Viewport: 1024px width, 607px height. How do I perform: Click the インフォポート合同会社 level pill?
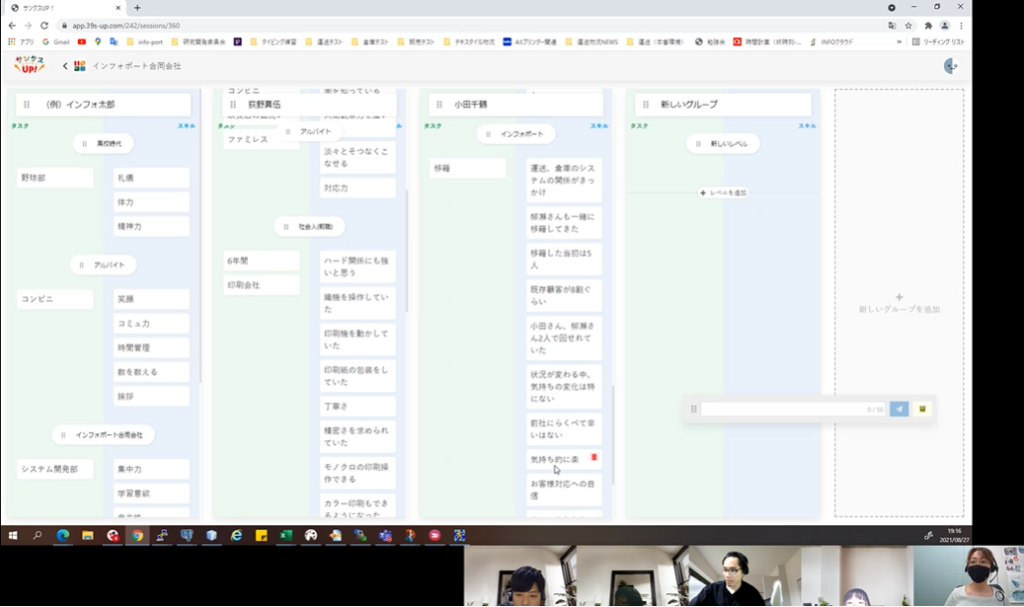coord(103,435)
